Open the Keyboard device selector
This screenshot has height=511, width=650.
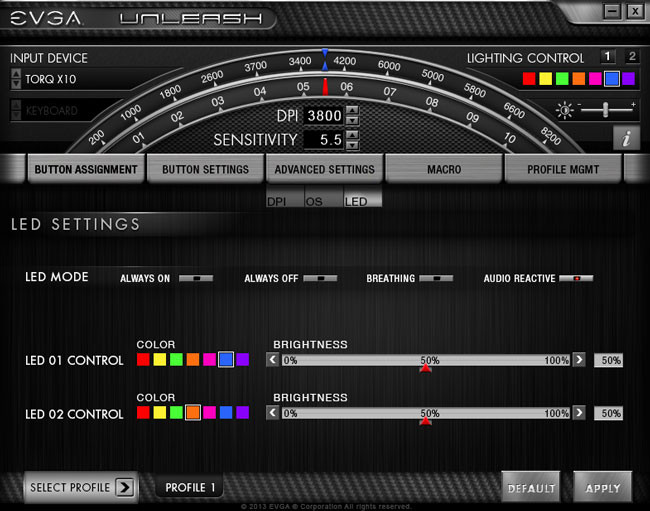15,111
